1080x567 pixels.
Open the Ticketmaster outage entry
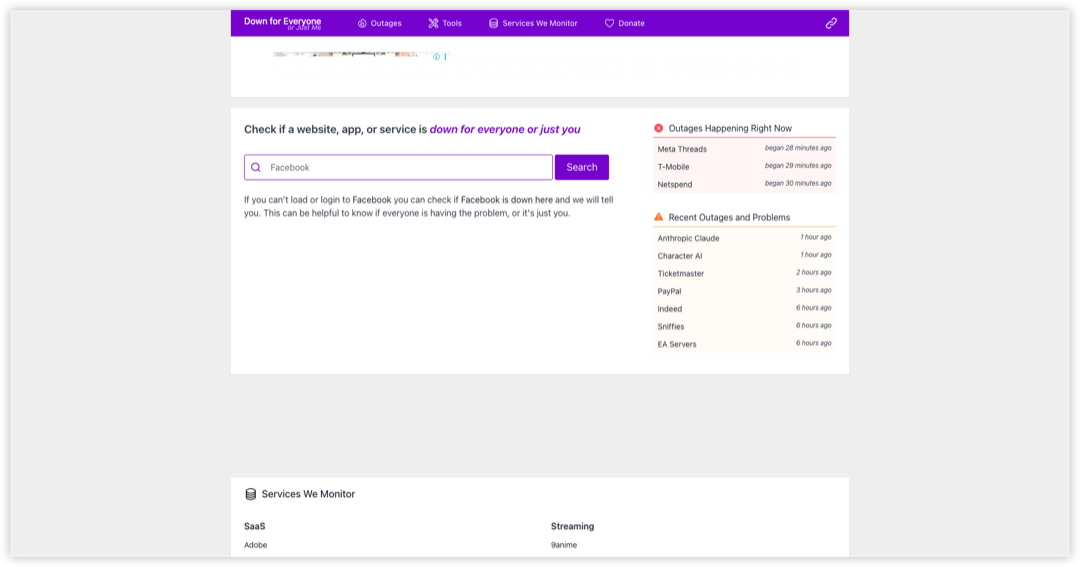744,274
